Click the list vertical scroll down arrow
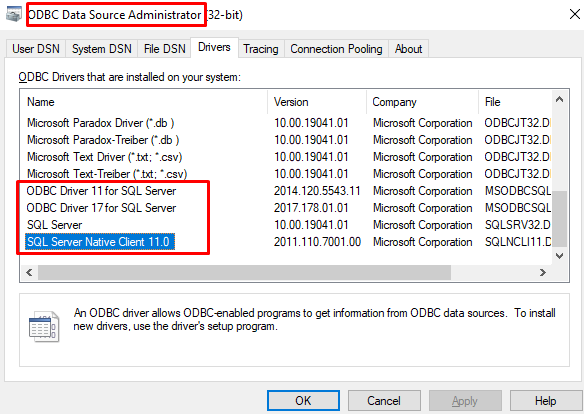 559,256
